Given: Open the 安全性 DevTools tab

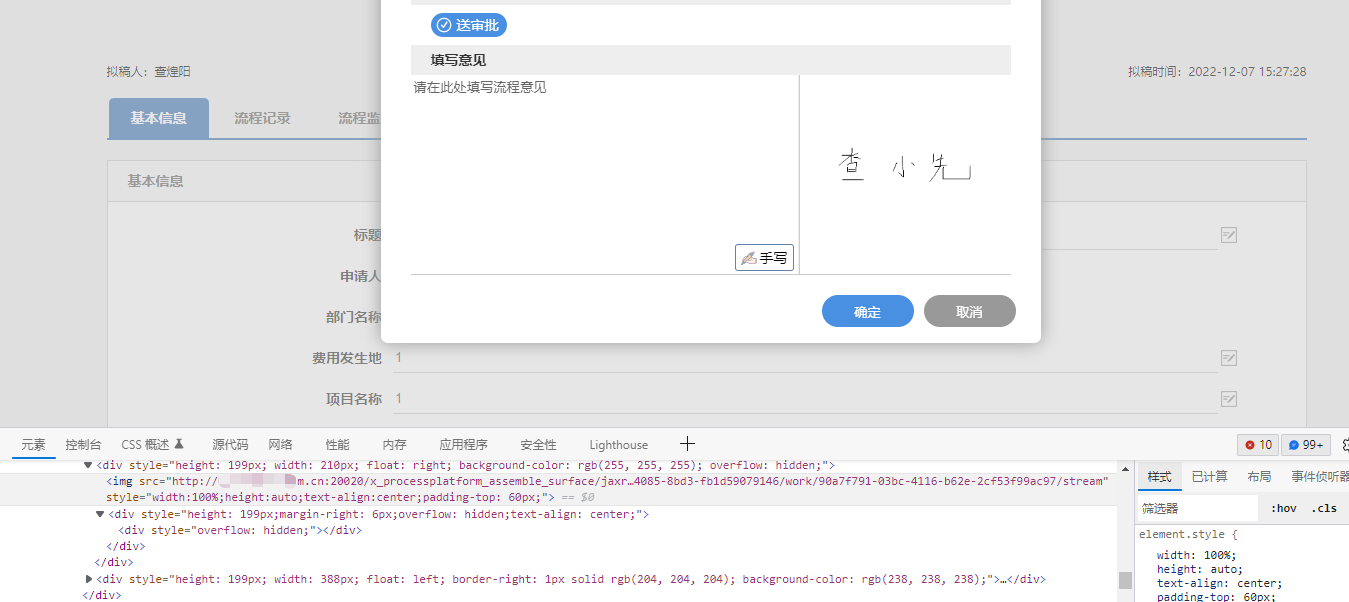Looking at the screenshot, I should (538, 445).
